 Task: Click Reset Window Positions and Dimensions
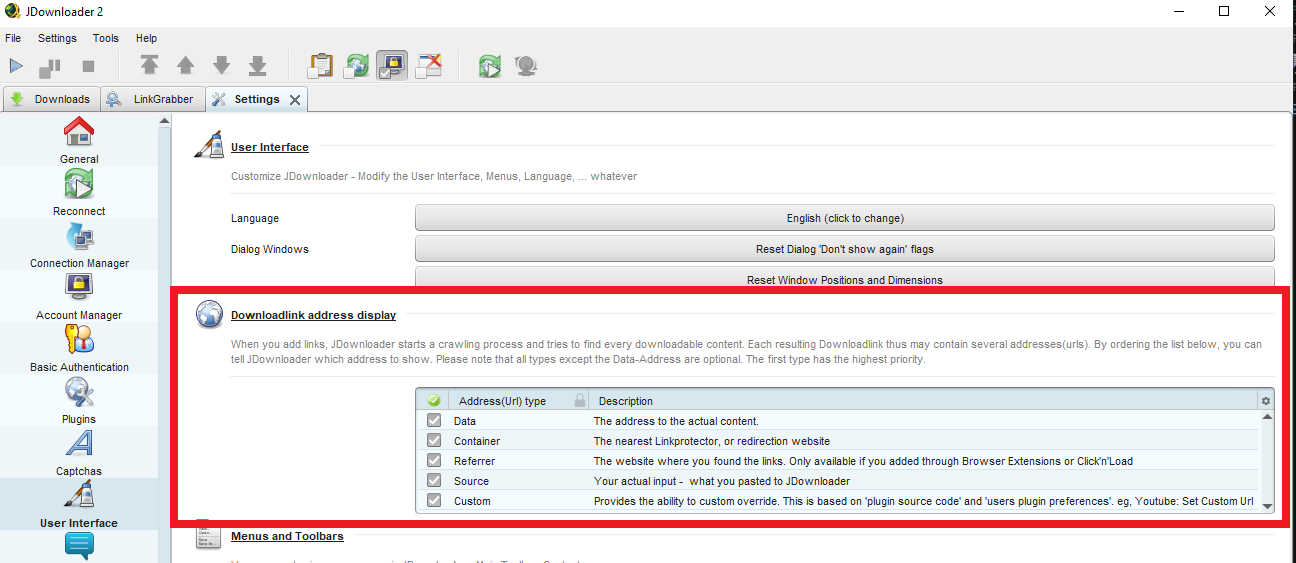(845, 277)
